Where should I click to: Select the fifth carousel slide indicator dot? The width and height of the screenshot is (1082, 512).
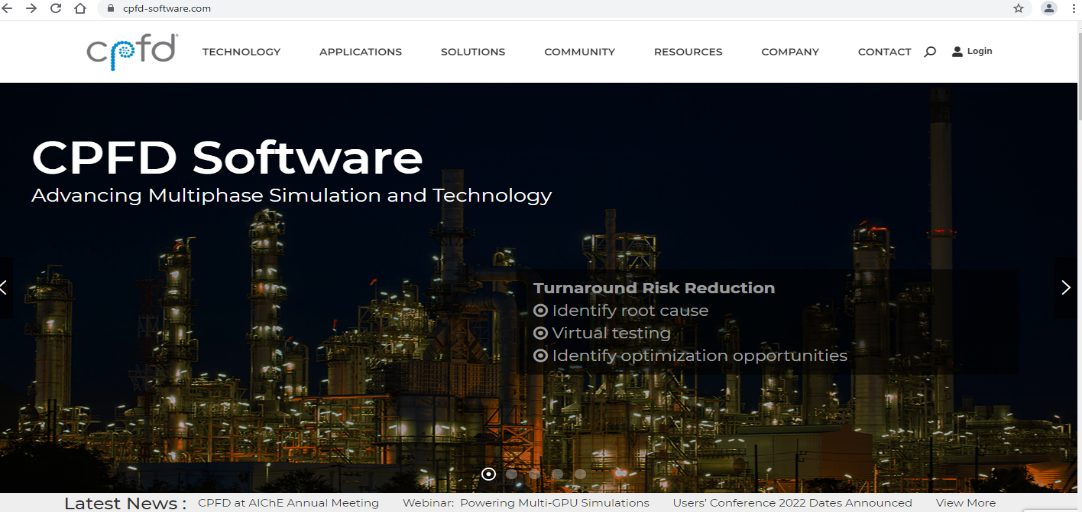tap(580, 474)
